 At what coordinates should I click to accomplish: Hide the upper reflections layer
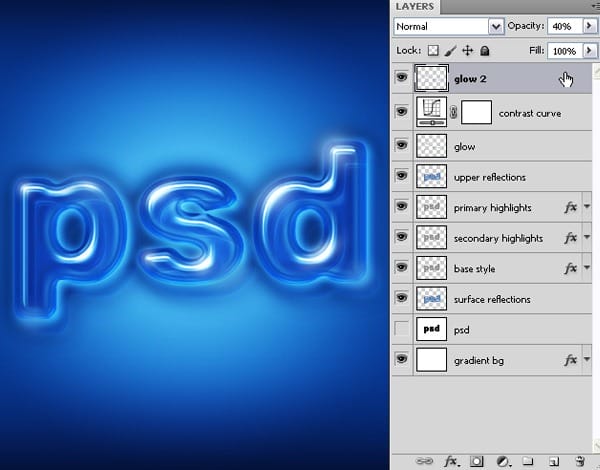click(401, 175)
